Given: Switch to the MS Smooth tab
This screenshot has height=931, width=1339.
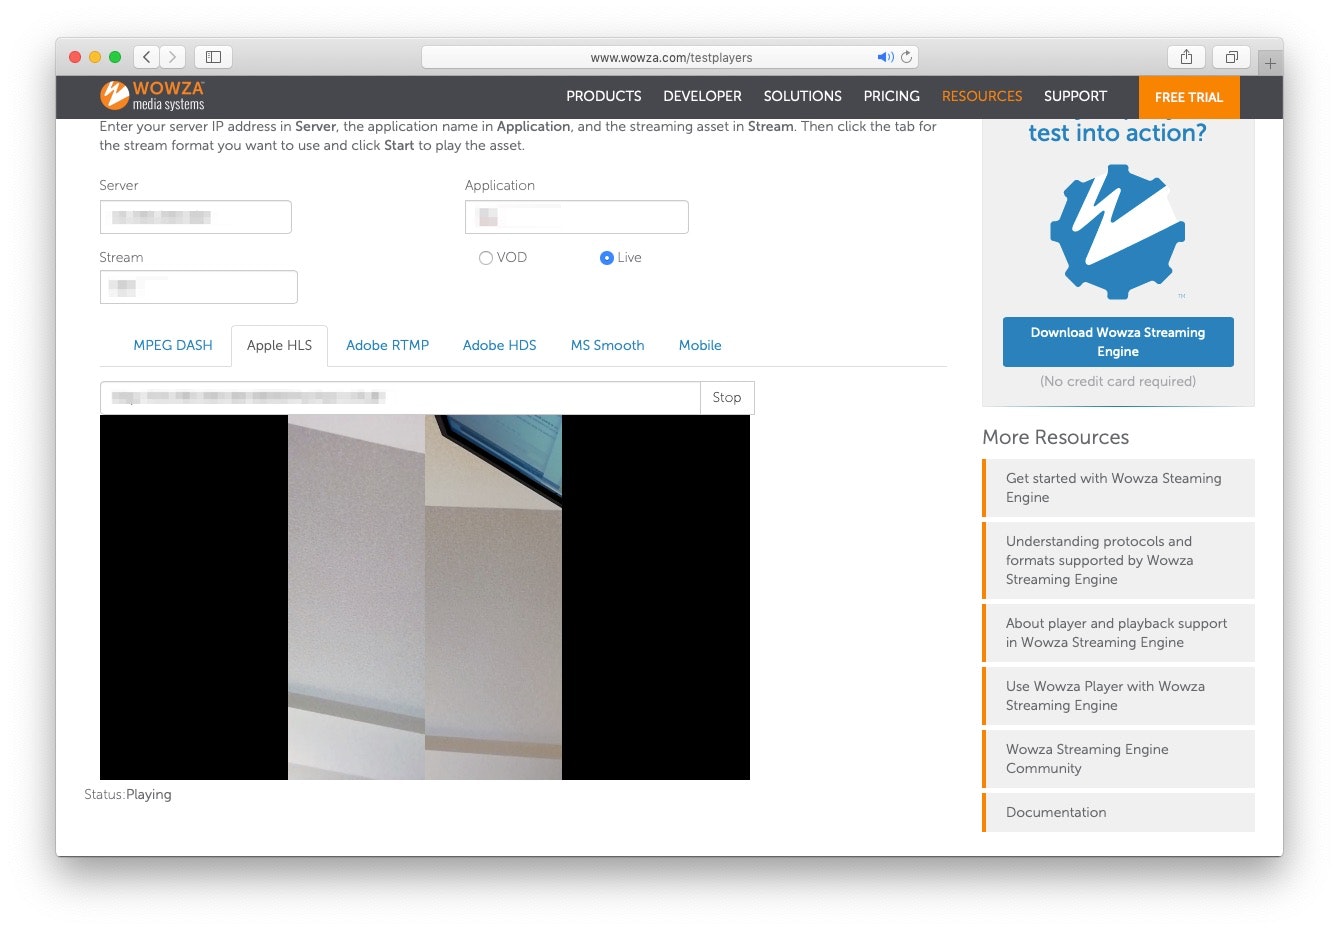Looking at the screenshot, I should (x=607, y=345).
